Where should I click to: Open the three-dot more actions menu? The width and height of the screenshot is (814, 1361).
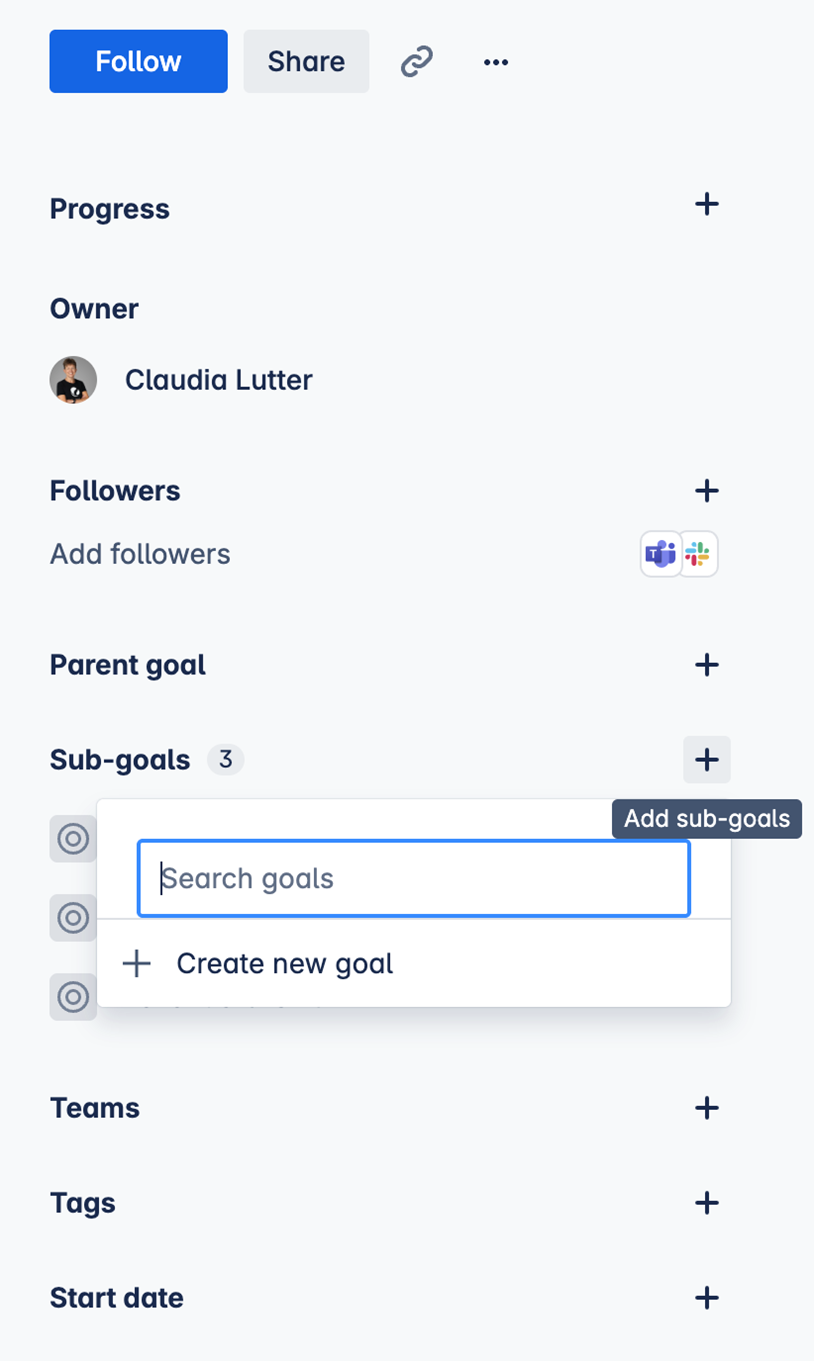[496, 62]
